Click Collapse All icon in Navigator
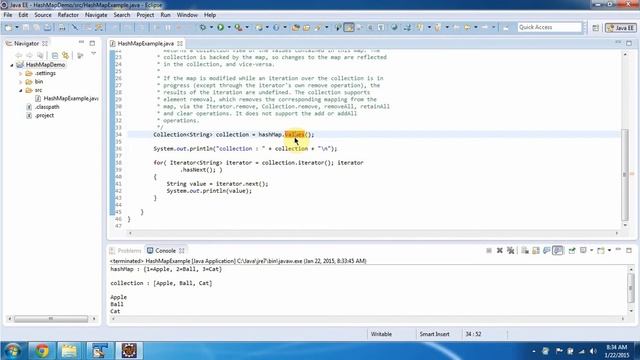Screen dimensions: 640x360 55,55
